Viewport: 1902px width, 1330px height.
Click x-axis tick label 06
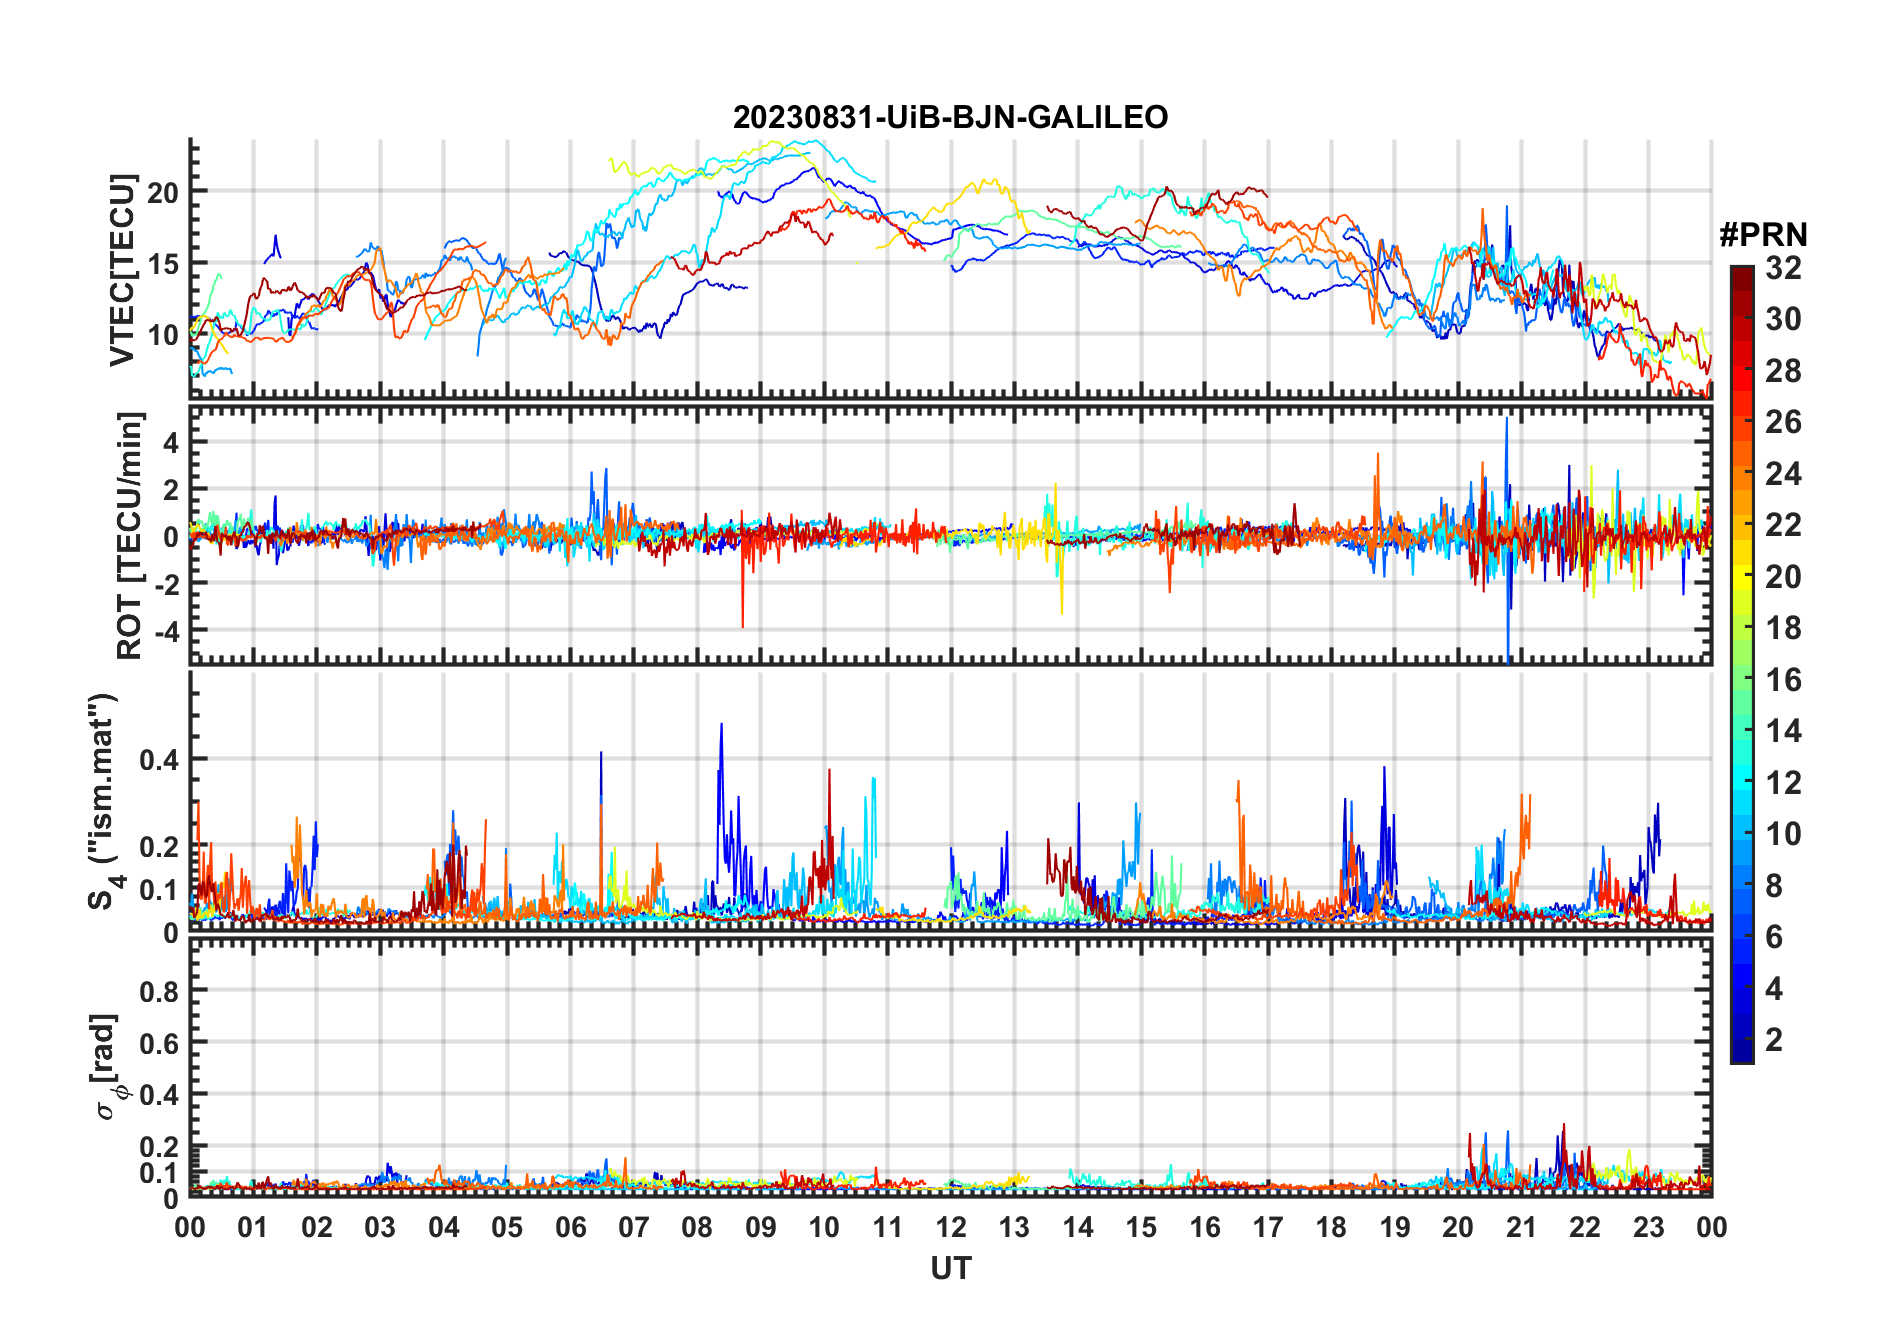571,1227
